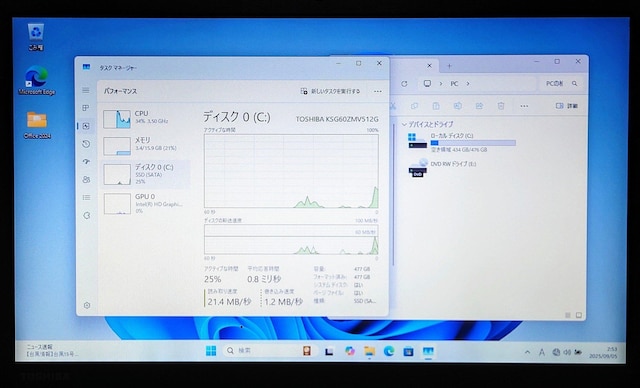Click the disk active time graph
Image resolution: width=640 pixels, height=388 pixels.
coord(291,171)
